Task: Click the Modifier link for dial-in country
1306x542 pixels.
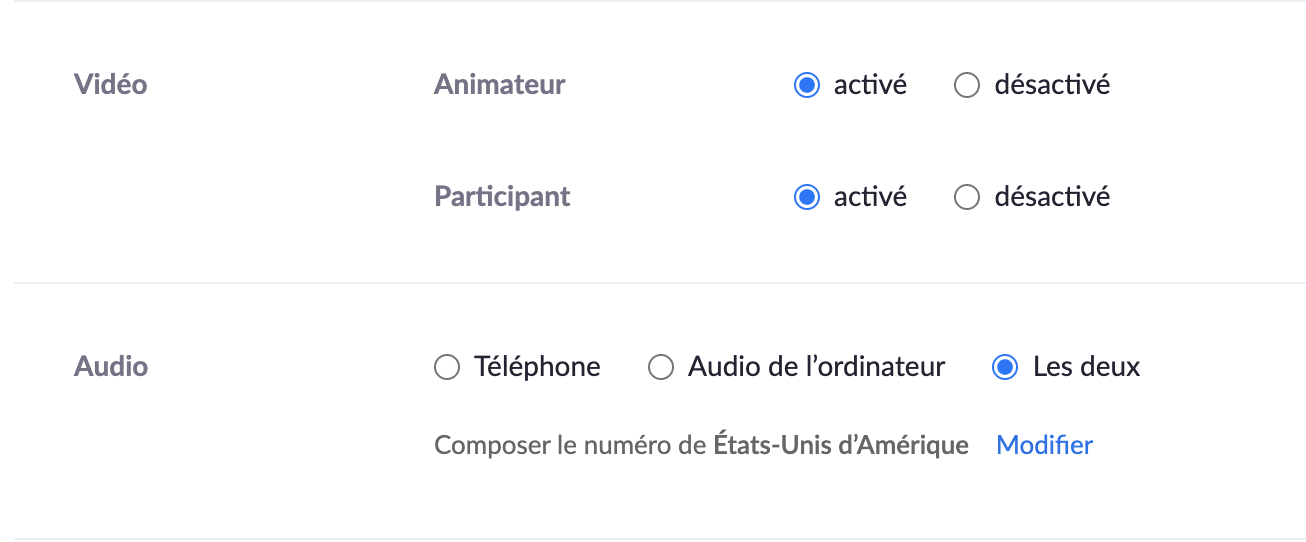Action: tap(1044, 445)
